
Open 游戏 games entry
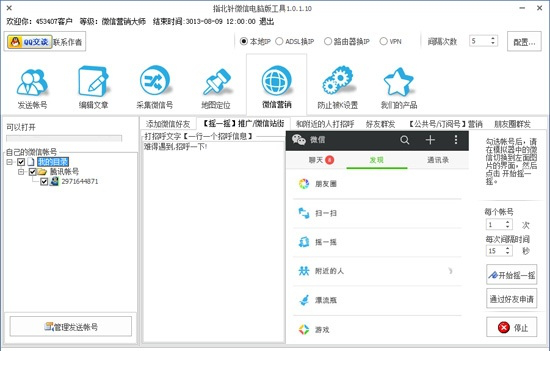(377, 330)
